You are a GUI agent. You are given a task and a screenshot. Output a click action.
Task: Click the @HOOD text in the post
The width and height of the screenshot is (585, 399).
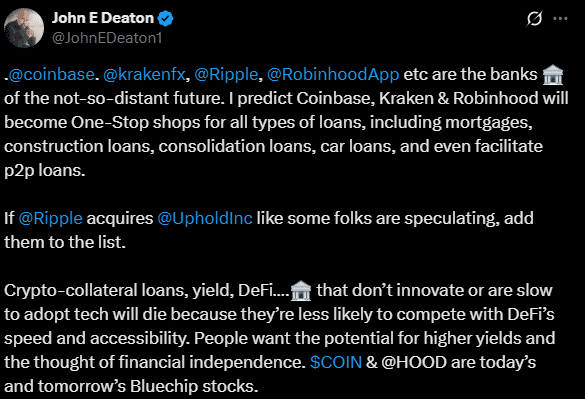pos(414,362)
